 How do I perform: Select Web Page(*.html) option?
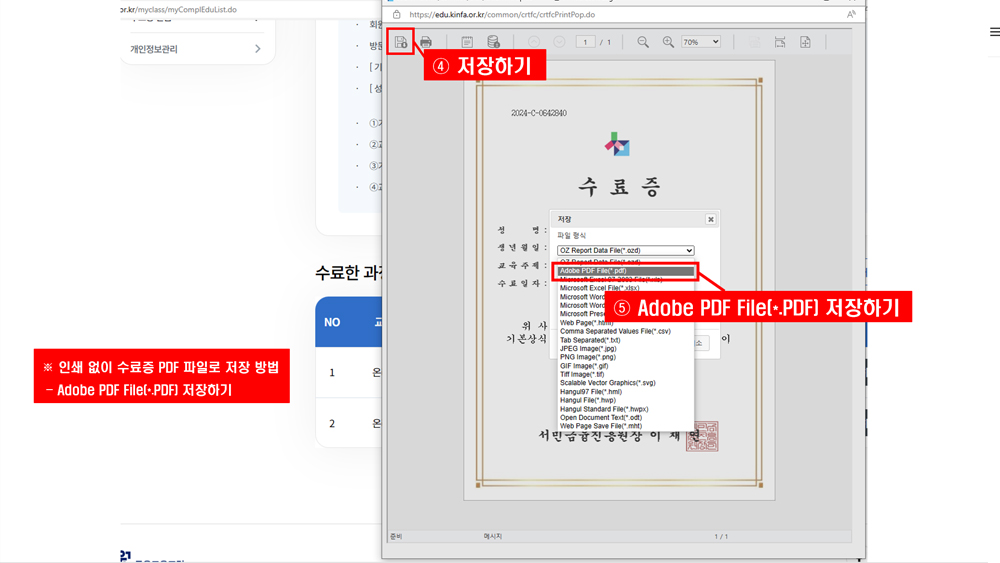586,323
